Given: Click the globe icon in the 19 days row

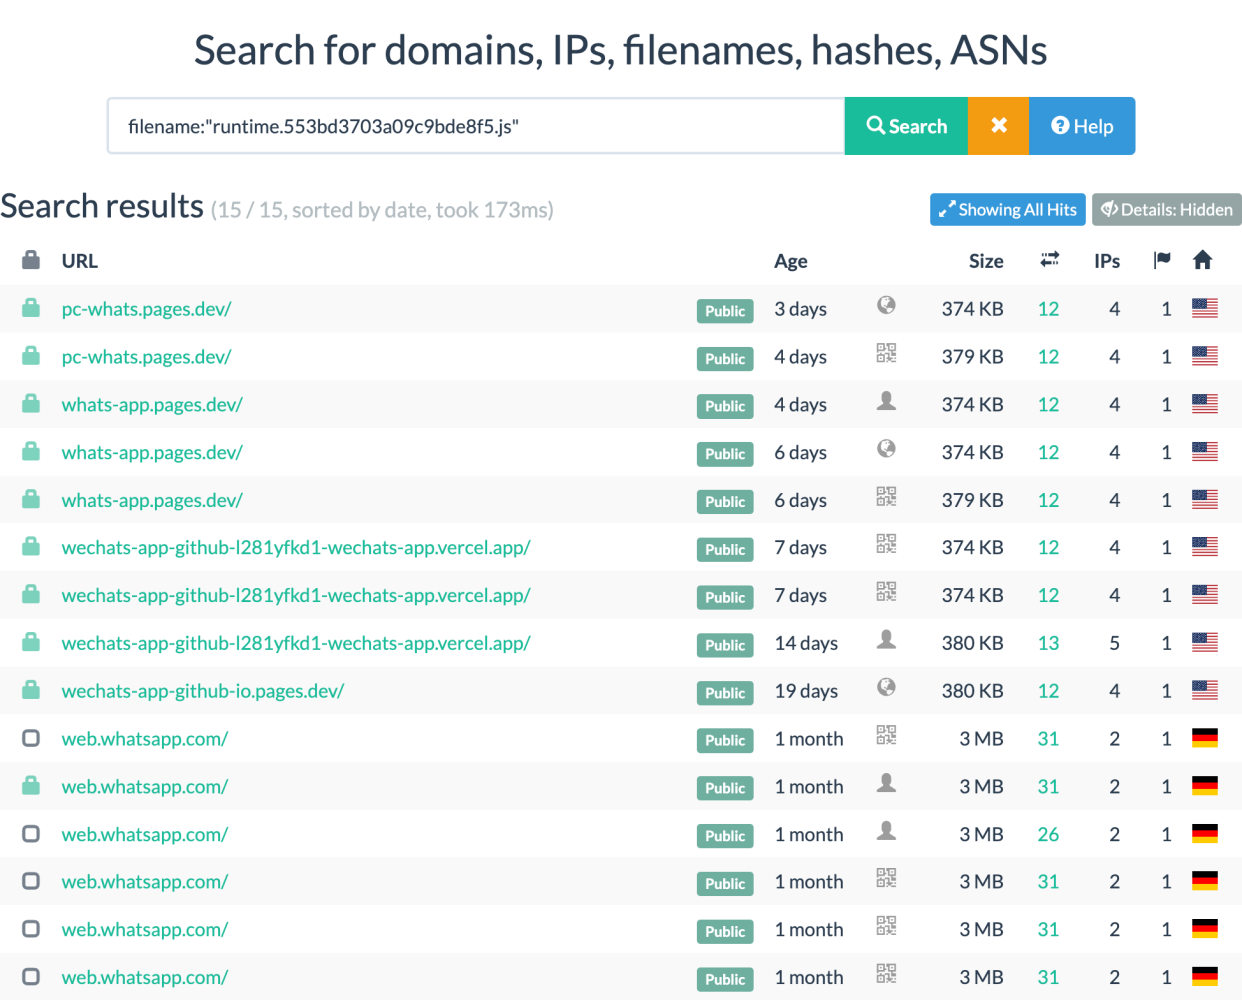Looking at the screenshot, I should (886, 687).
